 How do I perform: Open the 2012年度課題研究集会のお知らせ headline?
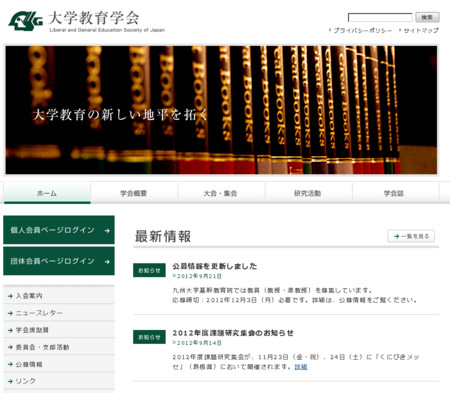pyautogui.click(x=233, y=333)
